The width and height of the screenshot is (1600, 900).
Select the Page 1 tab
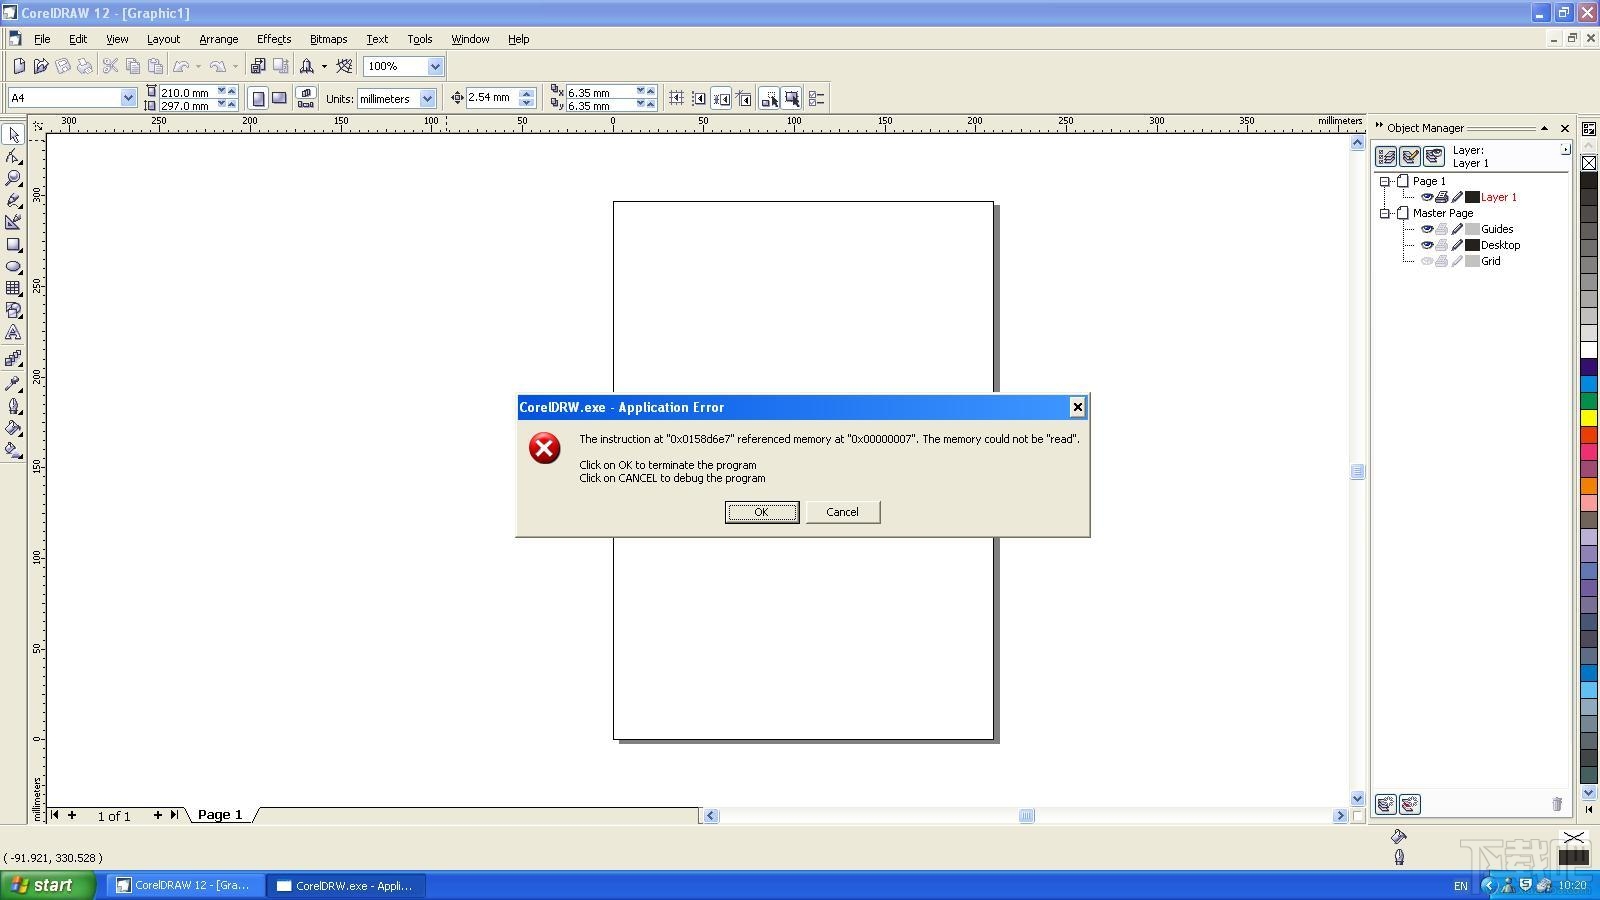pyautogui.click(x=220, y=815)
